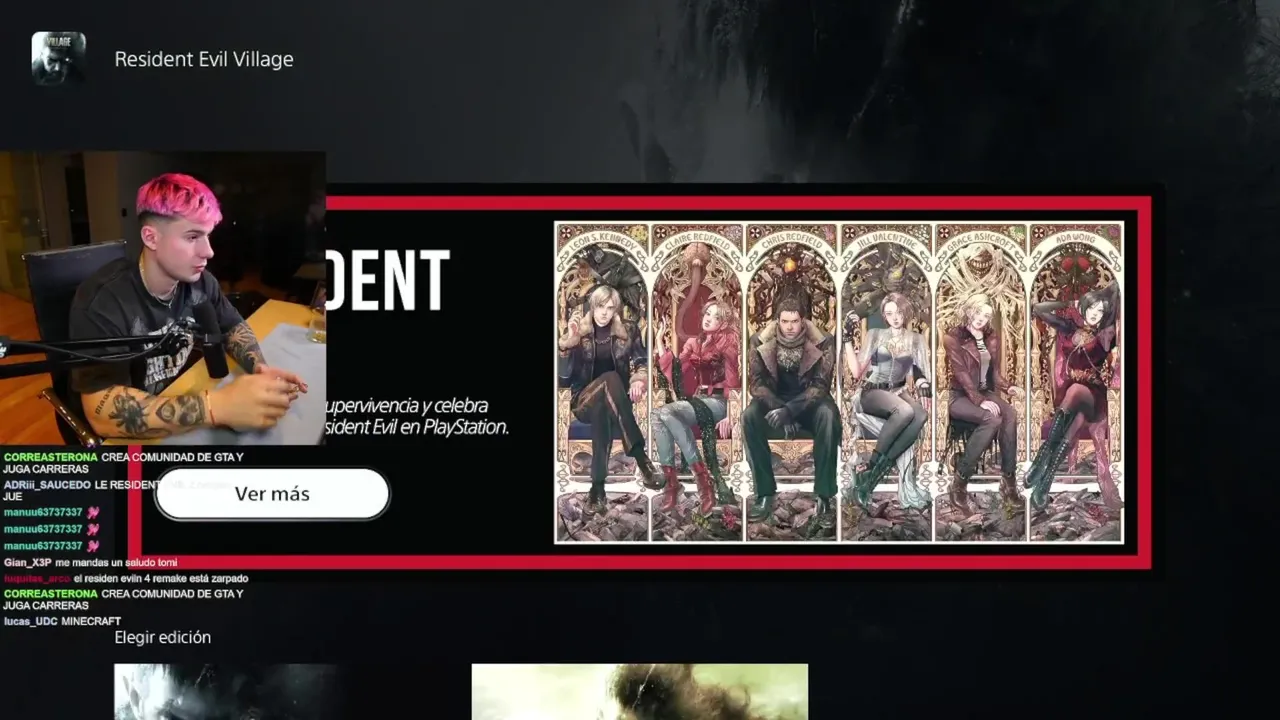Click the Elegir edición heading

click(163, 637)
